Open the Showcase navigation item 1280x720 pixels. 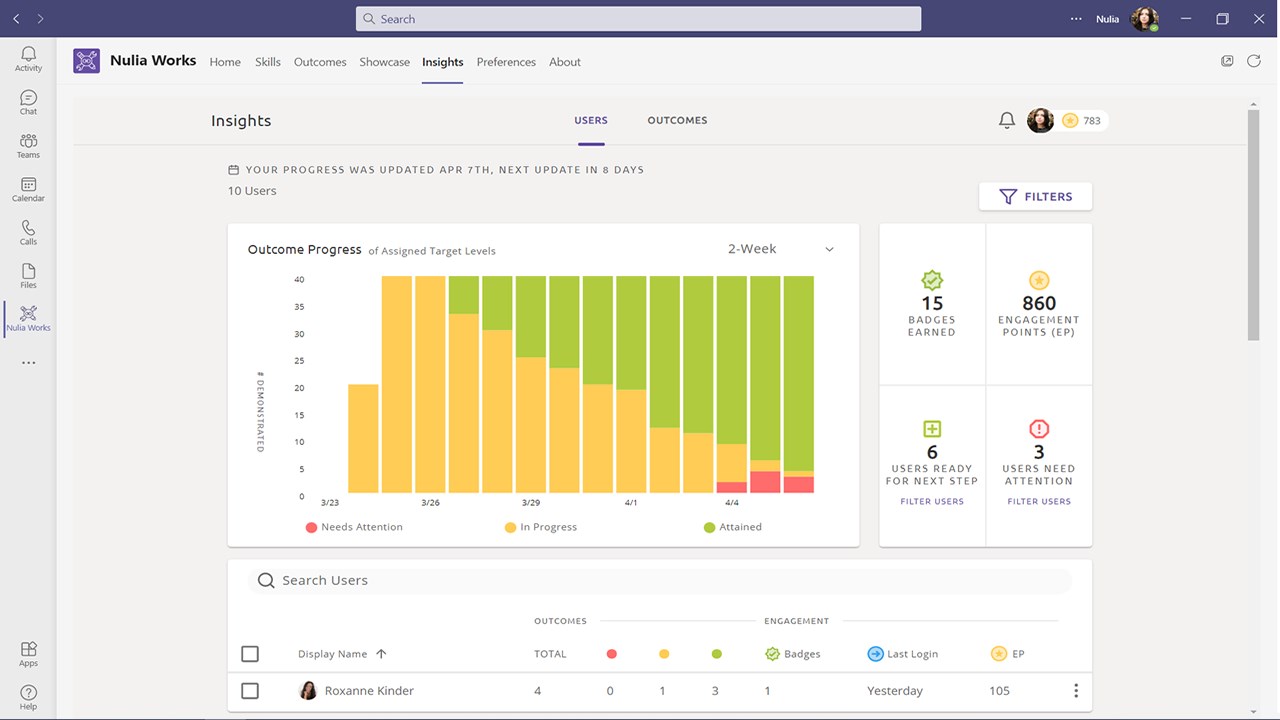(x=385, y=62)
